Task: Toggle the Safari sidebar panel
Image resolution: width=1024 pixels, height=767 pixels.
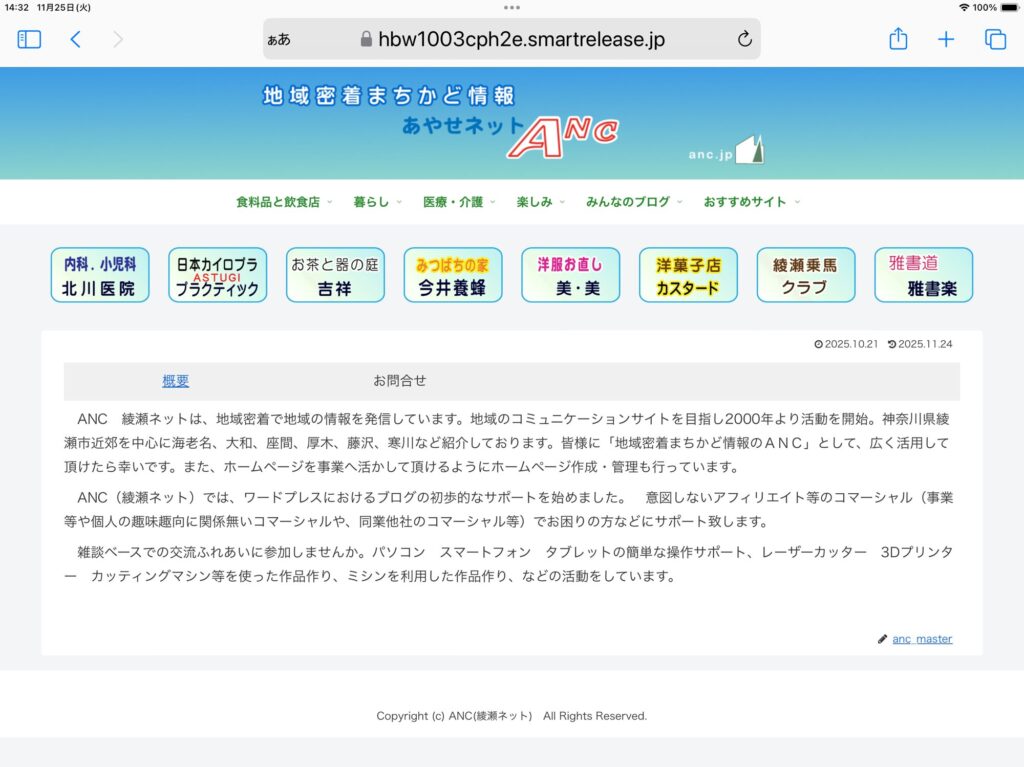Action: coord(29,39)
